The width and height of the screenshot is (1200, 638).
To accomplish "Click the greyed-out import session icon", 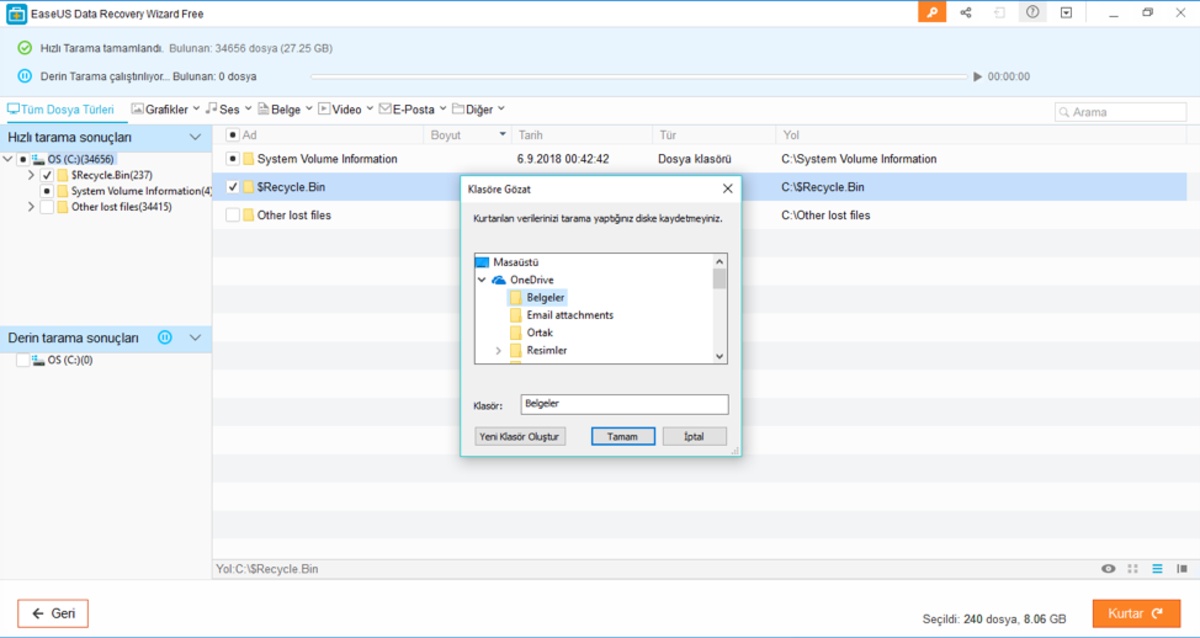I will 1000,12.
